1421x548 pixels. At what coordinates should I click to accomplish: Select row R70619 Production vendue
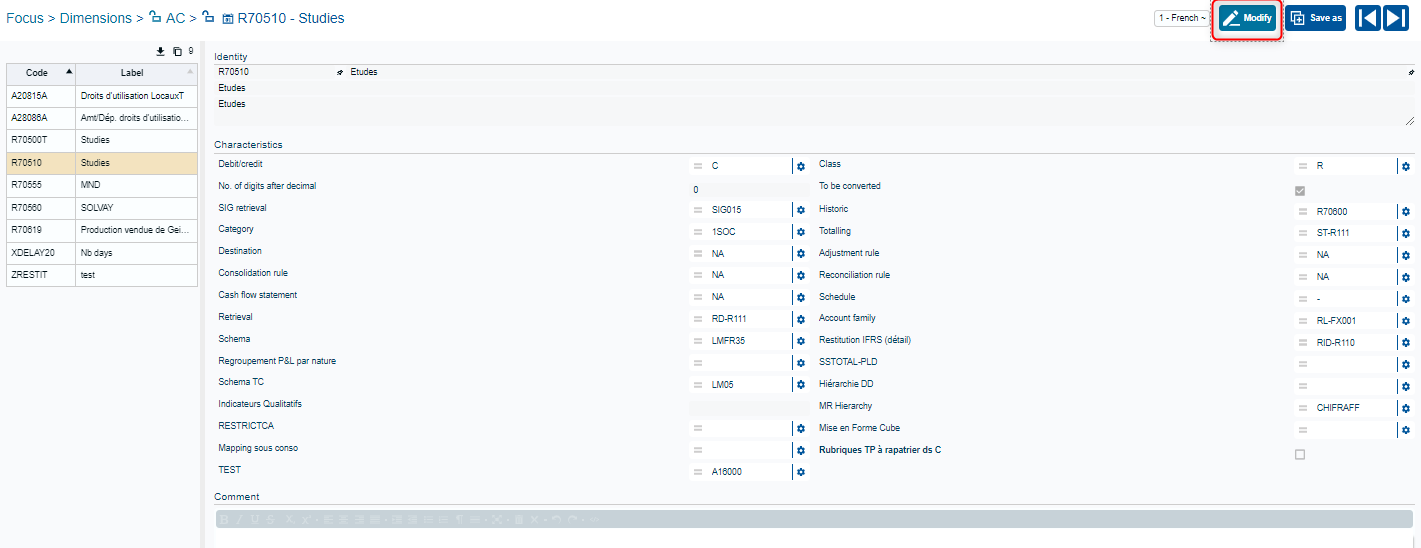pyautogui.click(x=102, y=230)
